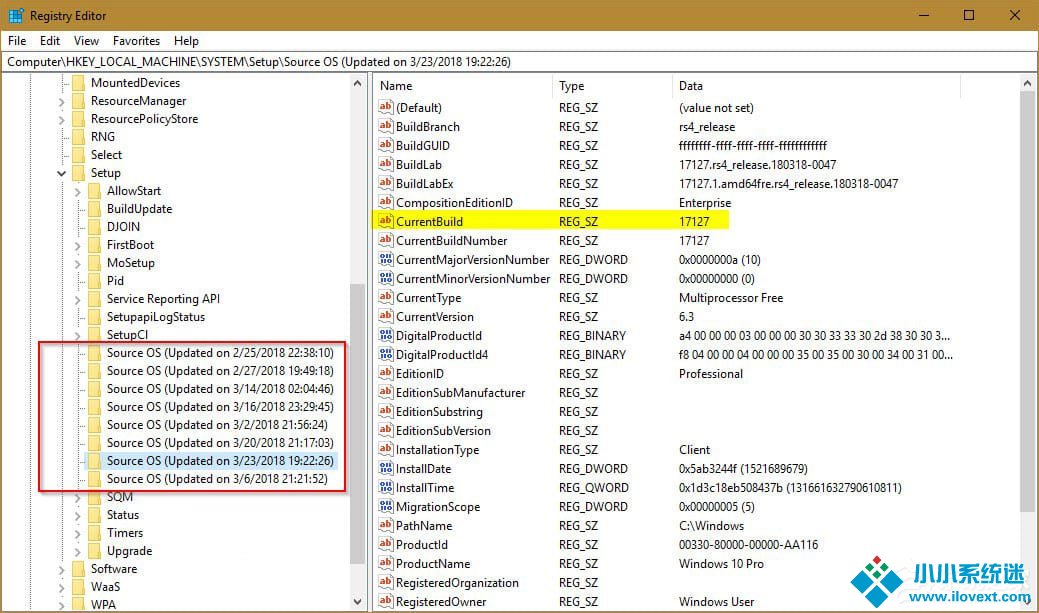This screenshot has width=1039, height=613.
Task: Expand the FirstBoot key
Action: point(78,245)
